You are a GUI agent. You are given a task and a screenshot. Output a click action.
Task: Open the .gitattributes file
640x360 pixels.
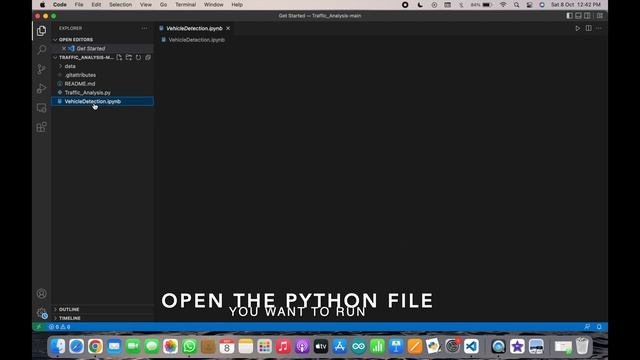80,75
